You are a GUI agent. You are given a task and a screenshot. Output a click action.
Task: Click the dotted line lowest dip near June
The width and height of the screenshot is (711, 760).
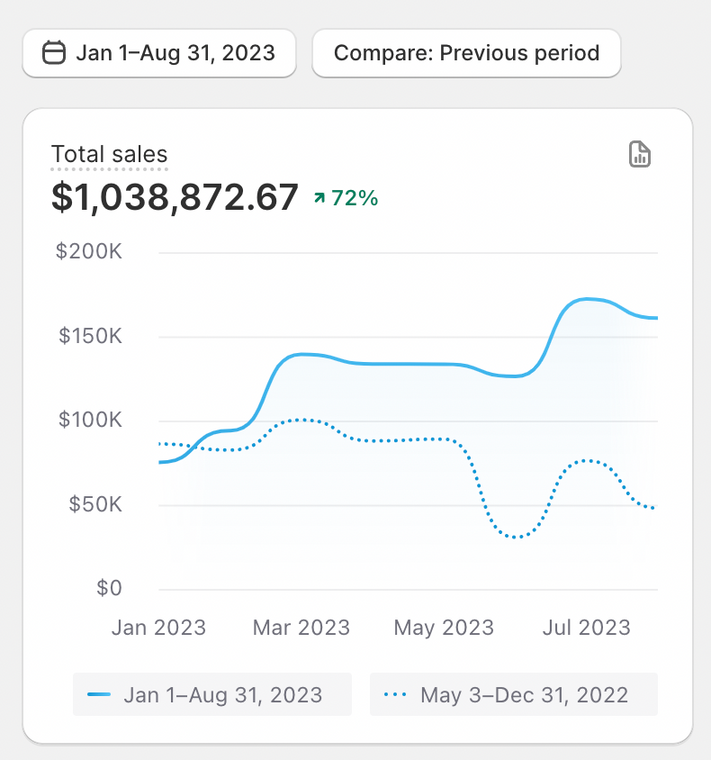tap(516, 537)
